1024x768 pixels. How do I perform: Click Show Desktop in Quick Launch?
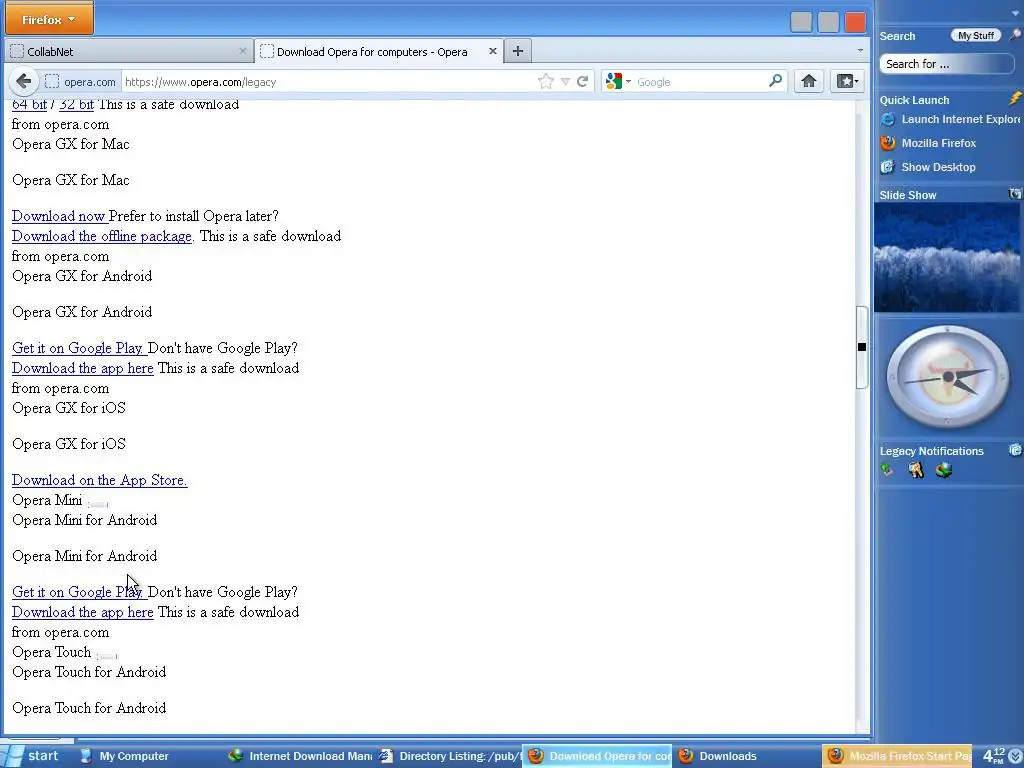pyautogui.click(x=928, y=167)
